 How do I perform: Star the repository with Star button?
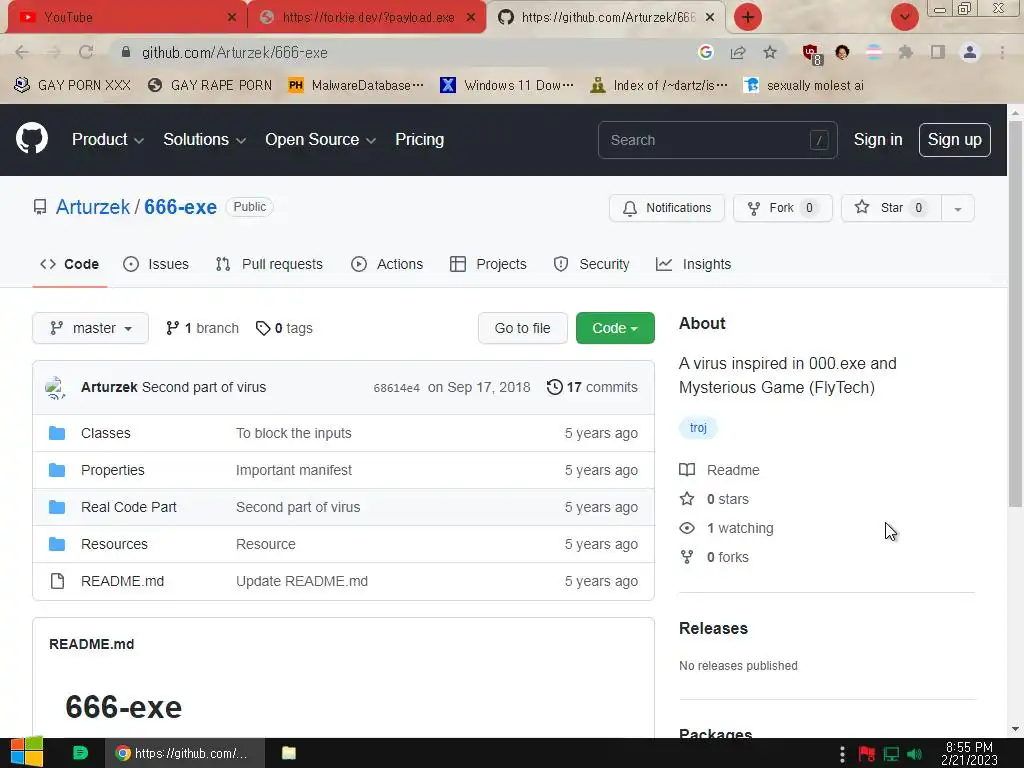tap(891, 208)
